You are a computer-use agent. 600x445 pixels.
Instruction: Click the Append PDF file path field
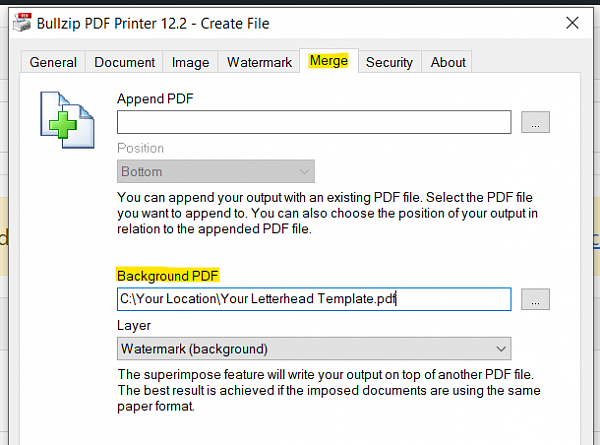click(x=314, y=122)
